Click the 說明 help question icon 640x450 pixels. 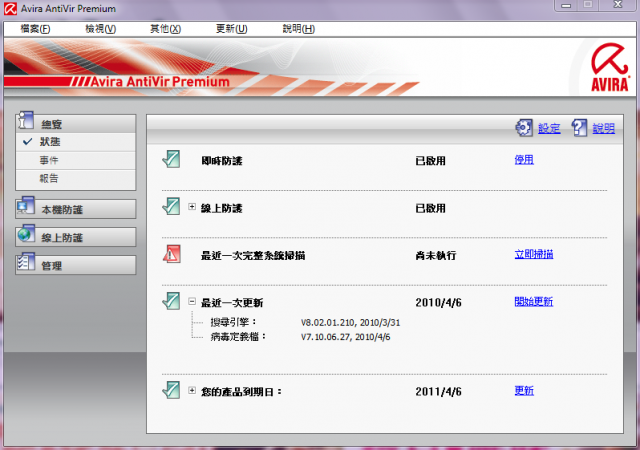tap(579, 128)
